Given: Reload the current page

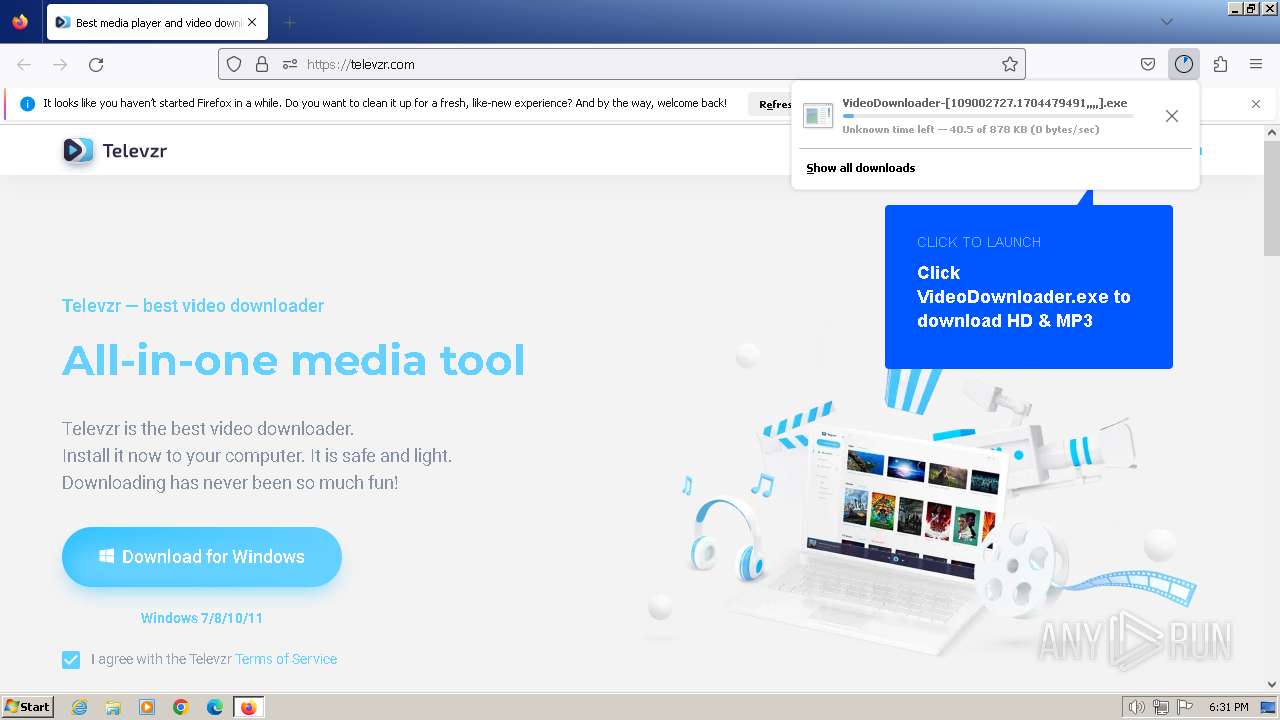Looking at the screenshot, I should 96,64.
